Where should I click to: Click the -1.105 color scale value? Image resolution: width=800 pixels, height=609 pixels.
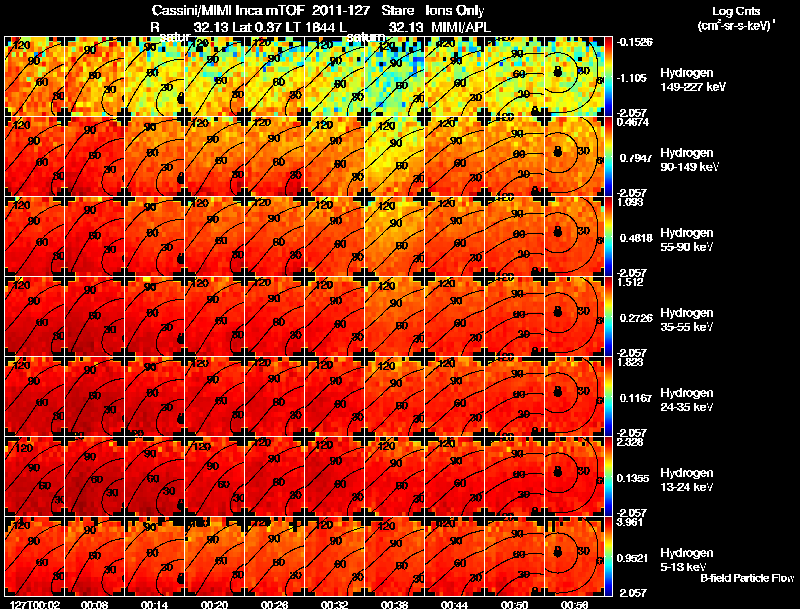pos(632,78)
